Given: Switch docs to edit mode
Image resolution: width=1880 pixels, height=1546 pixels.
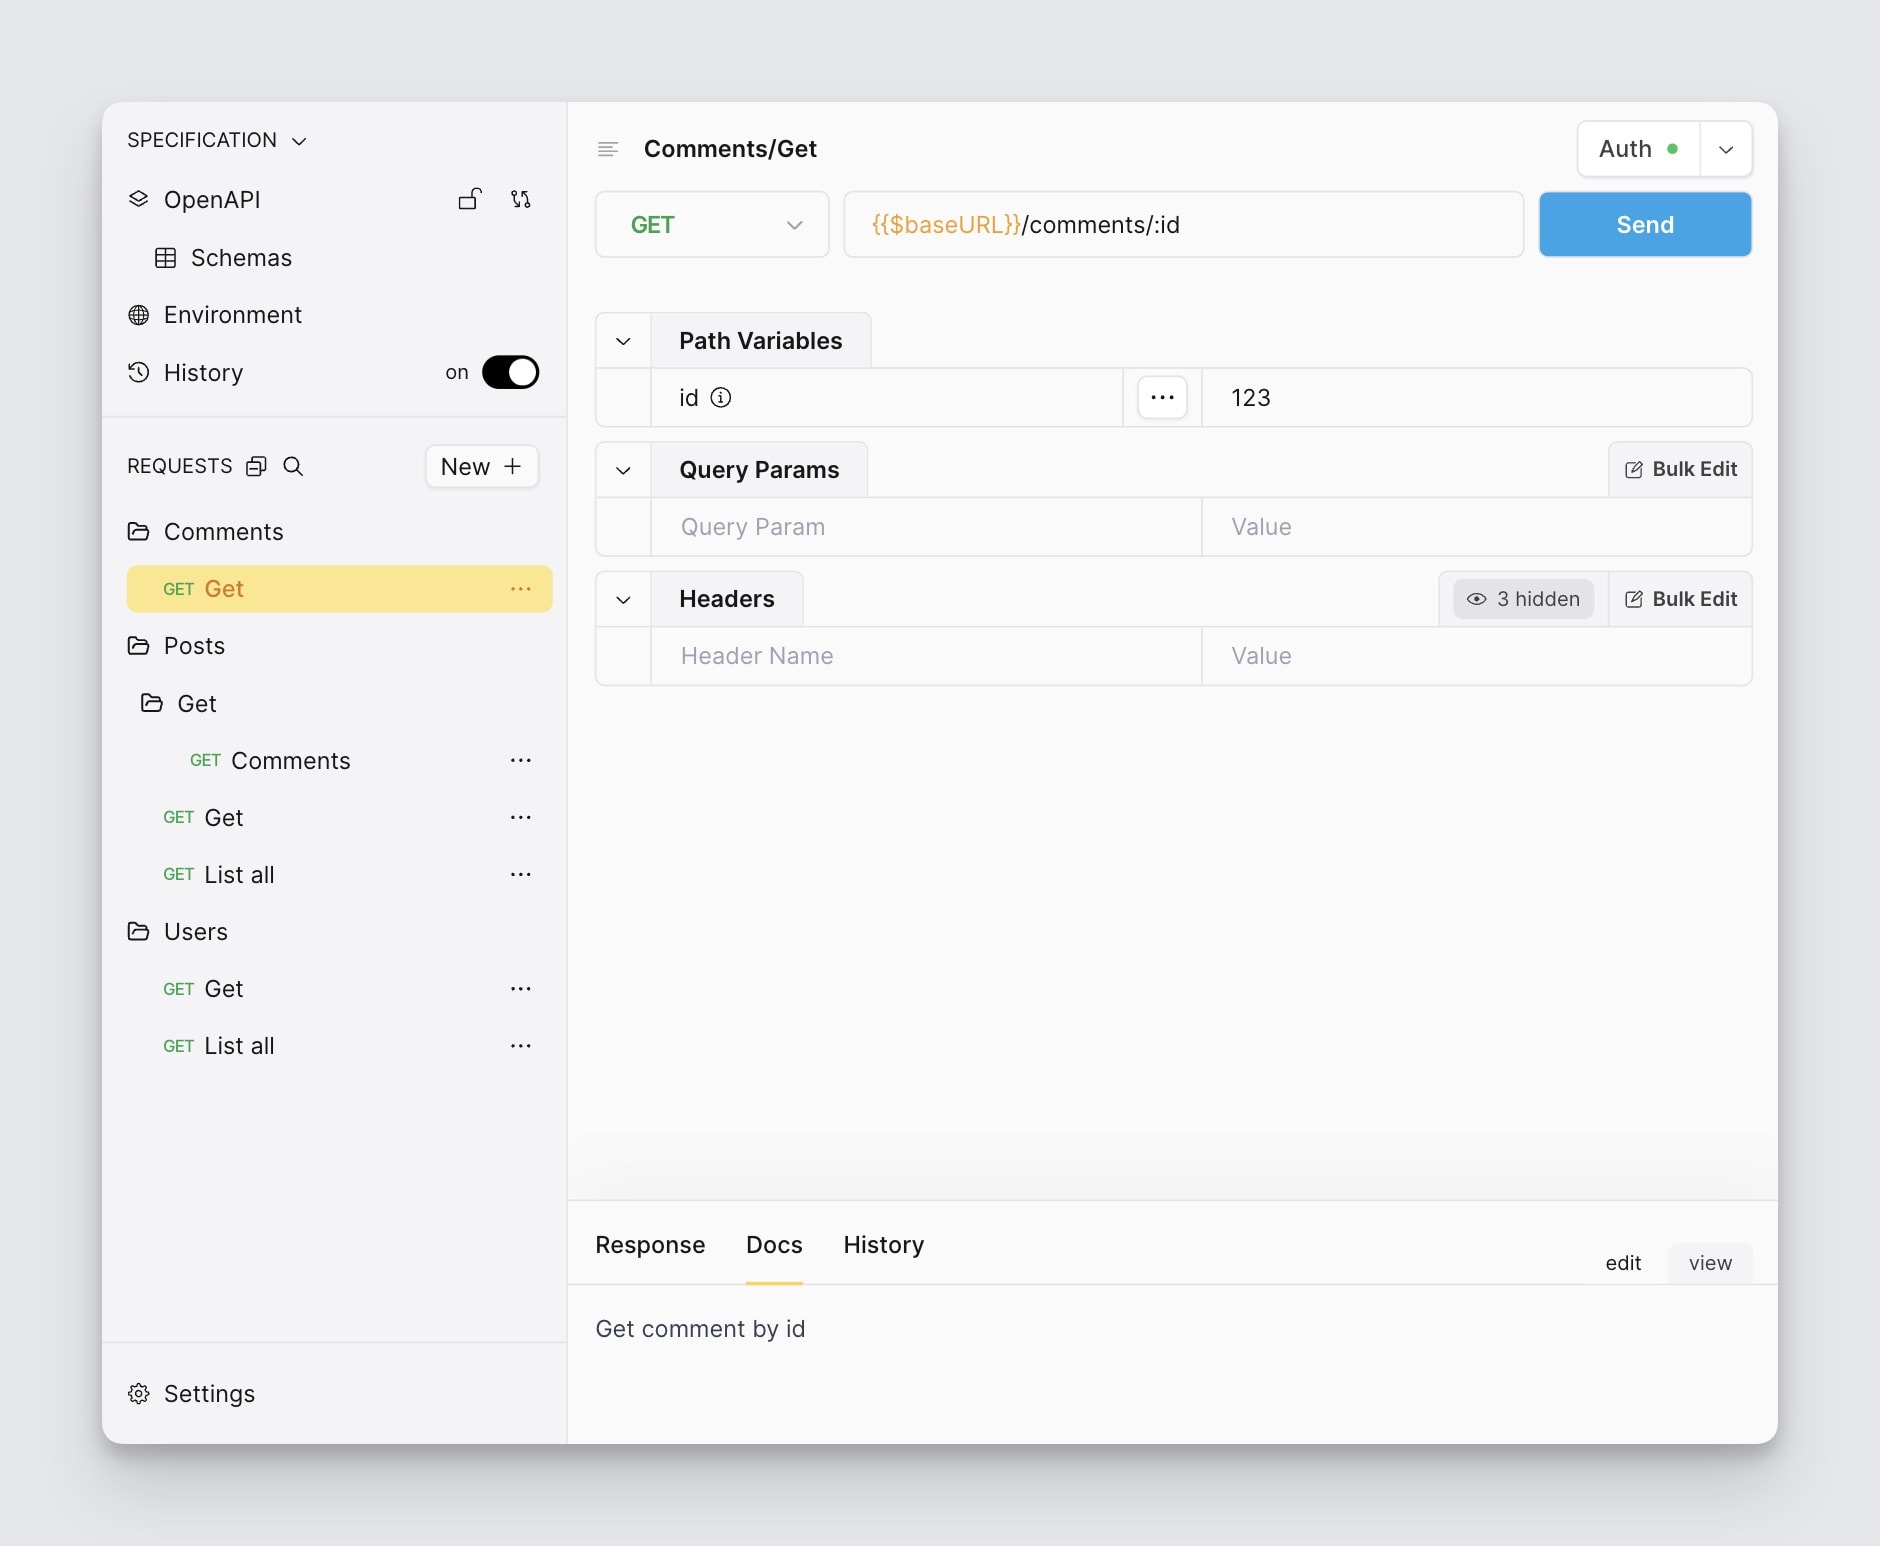Looking at the screenshot, I should coord(1623,1263).
